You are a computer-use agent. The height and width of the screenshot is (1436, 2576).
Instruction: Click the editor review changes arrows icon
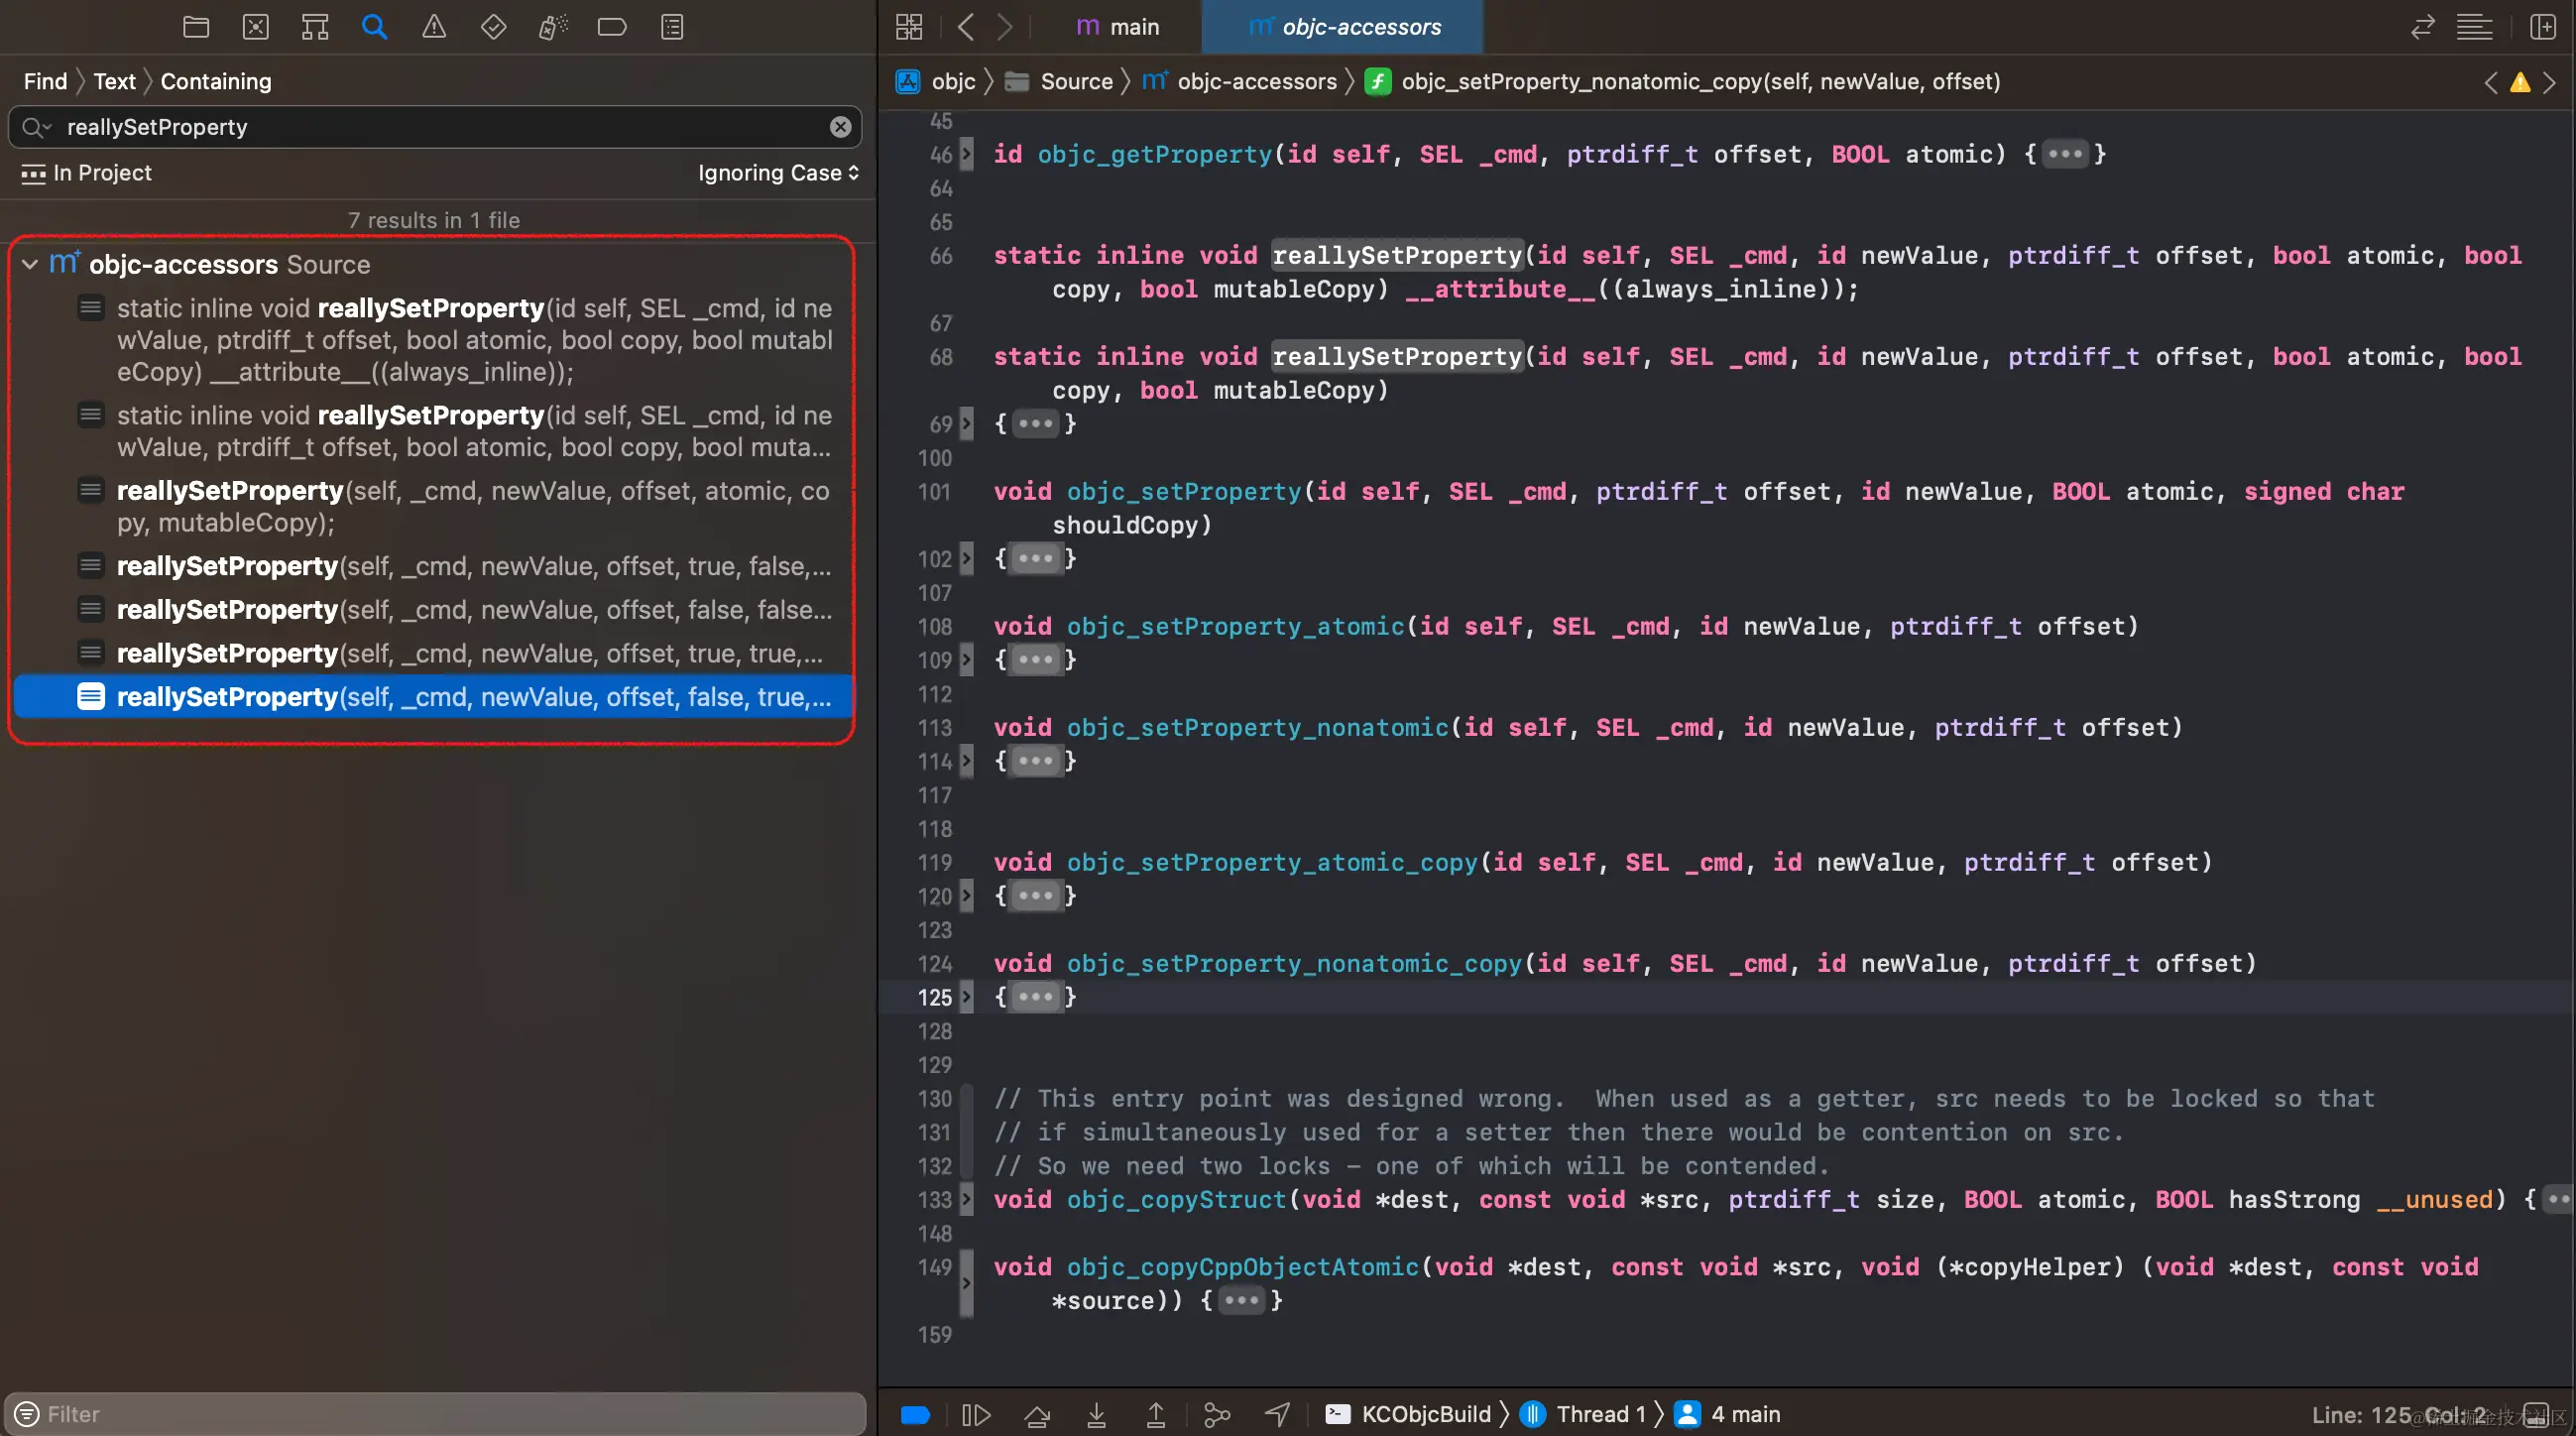point(2422,27)
